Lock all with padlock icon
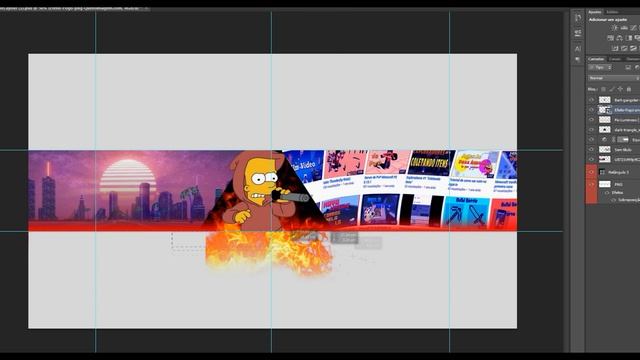640x360 pixels. tap(629, 89)
